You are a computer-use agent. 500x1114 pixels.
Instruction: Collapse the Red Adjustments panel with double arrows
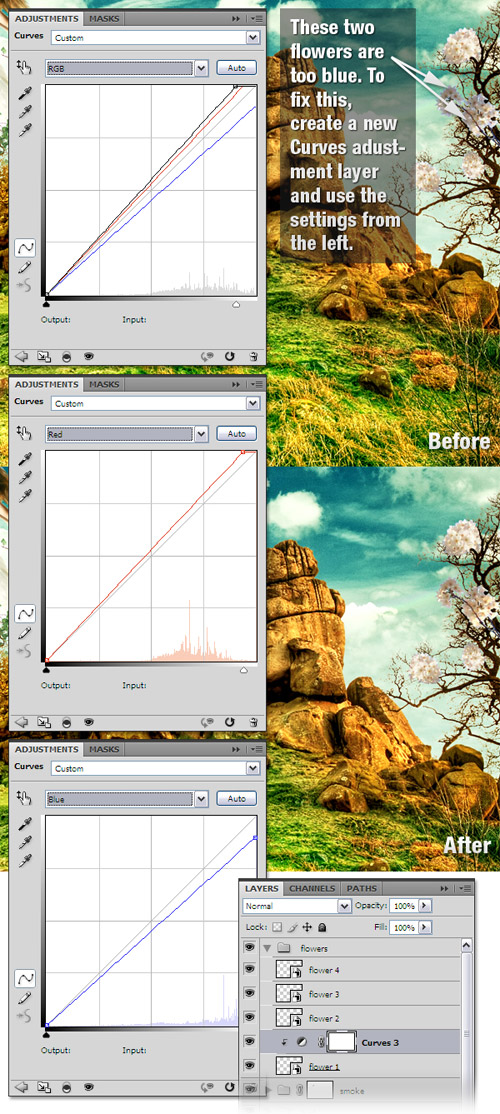click(235, 384)
